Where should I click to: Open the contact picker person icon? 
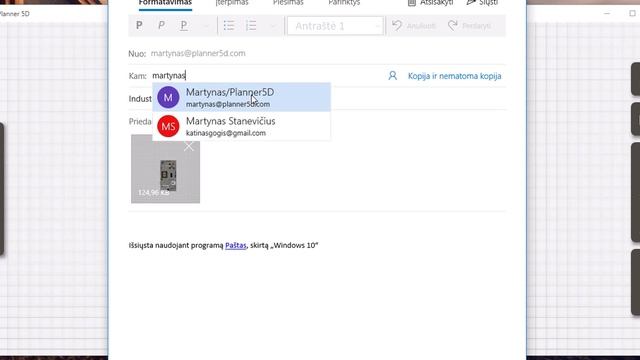[393, 76]
